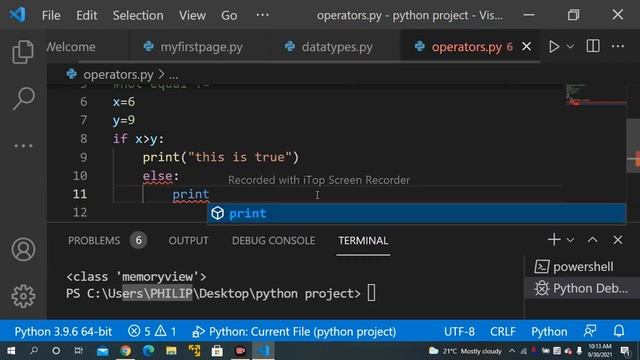Open the Manage gear icon

coord(23,296)
